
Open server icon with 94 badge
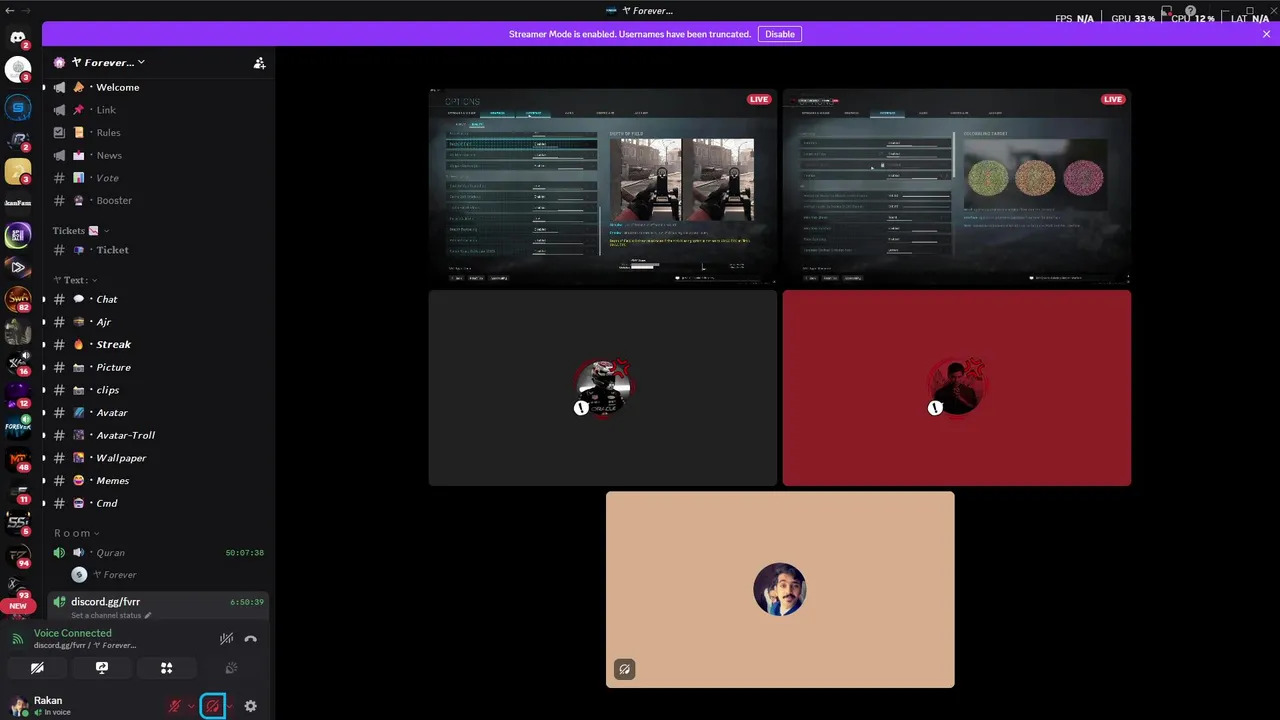tap(18, 556)
